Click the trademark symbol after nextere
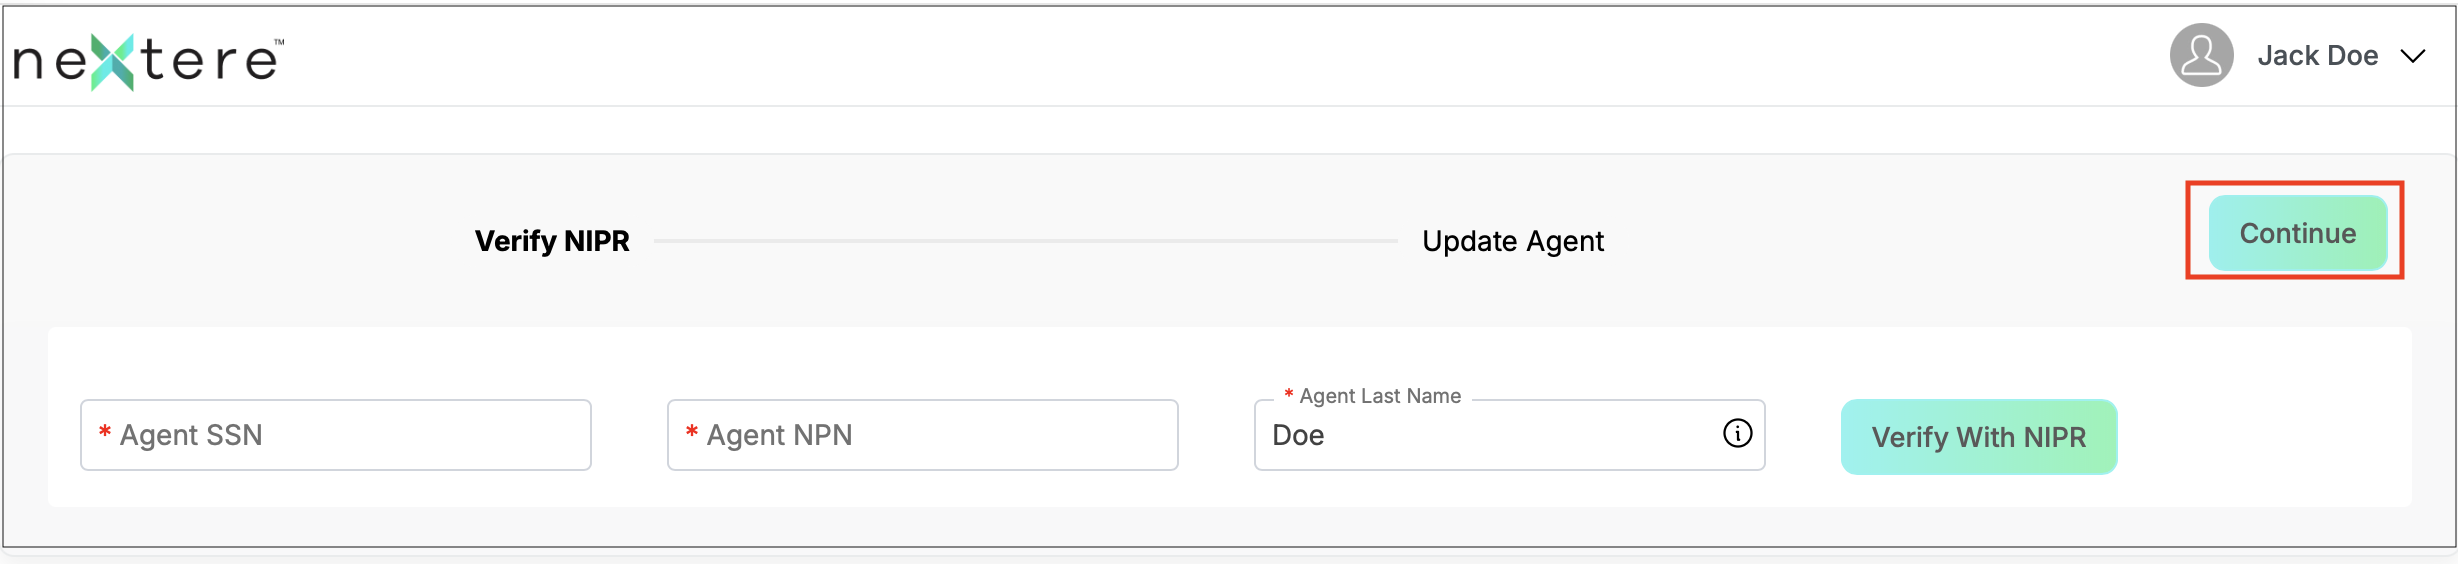Viewport: 2458px width, 564px height. (x=279, y=42)
